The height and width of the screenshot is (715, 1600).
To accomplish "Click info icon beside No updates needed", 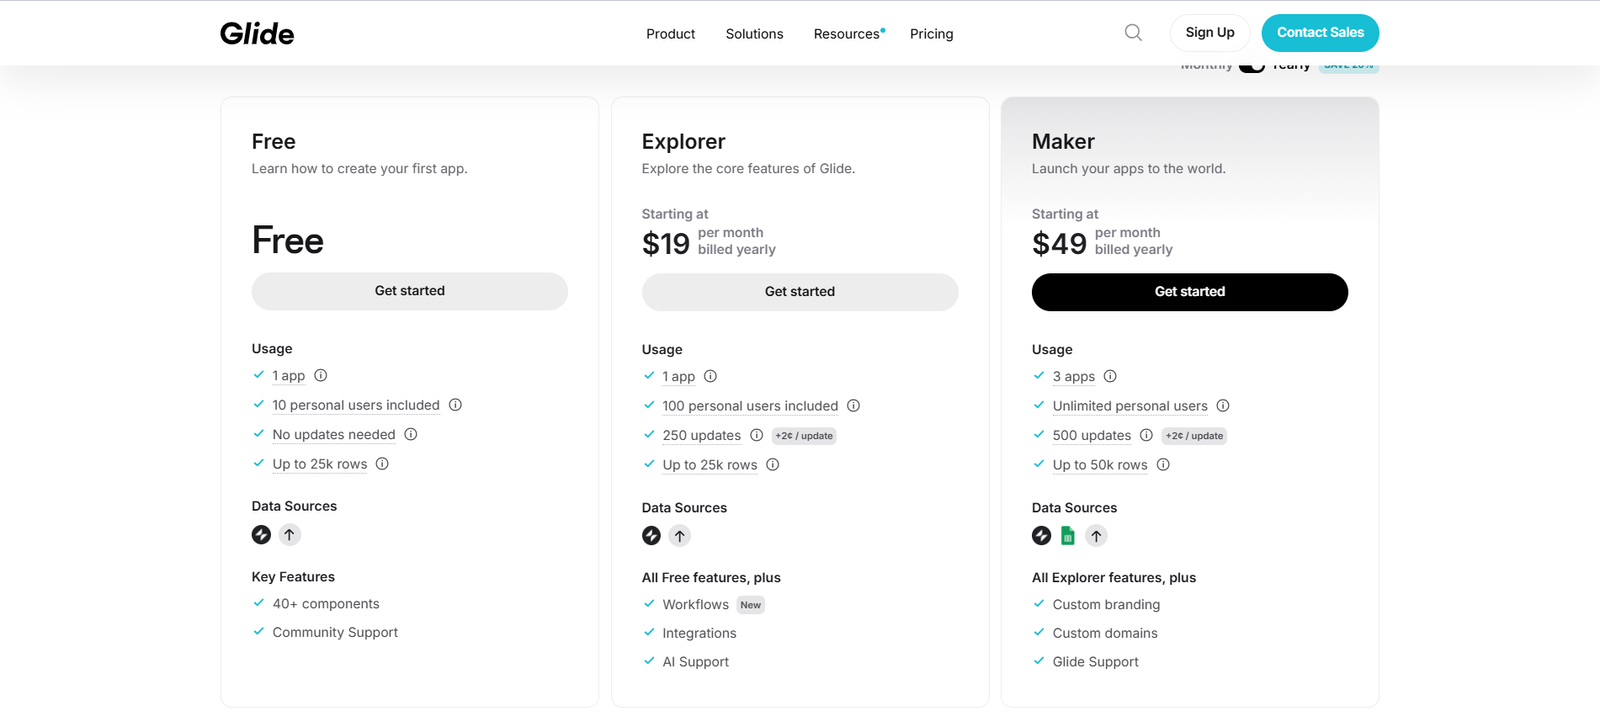I will (411, 434).
